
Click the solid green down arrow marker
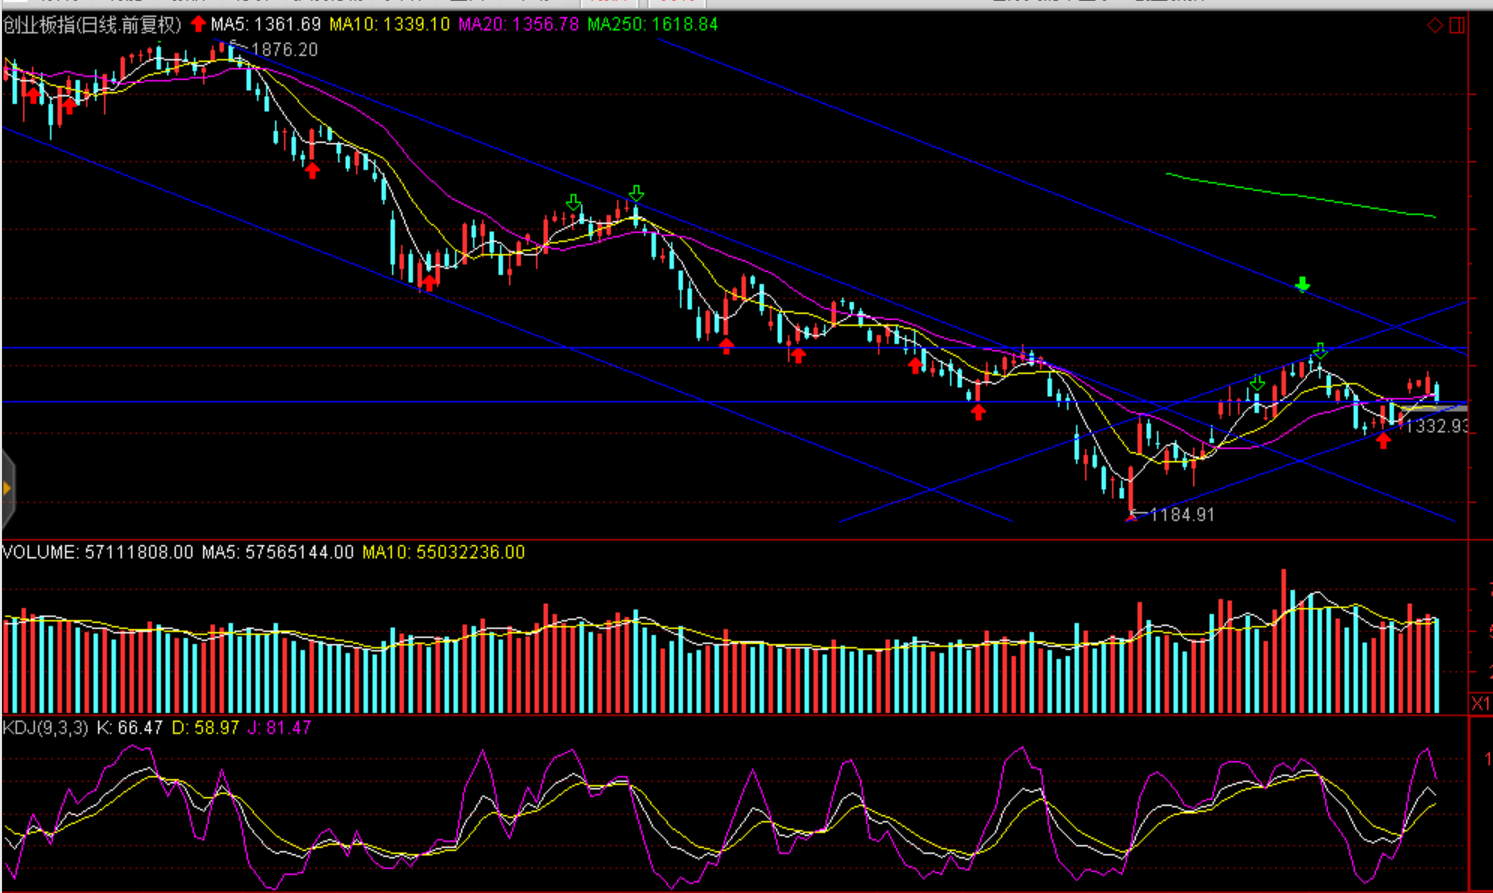click(1302, 285)
